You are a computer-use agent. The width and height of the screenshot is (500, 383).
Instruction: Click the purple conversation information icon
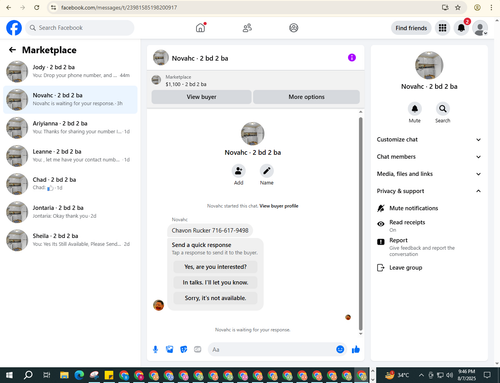(x=352, y=58)
